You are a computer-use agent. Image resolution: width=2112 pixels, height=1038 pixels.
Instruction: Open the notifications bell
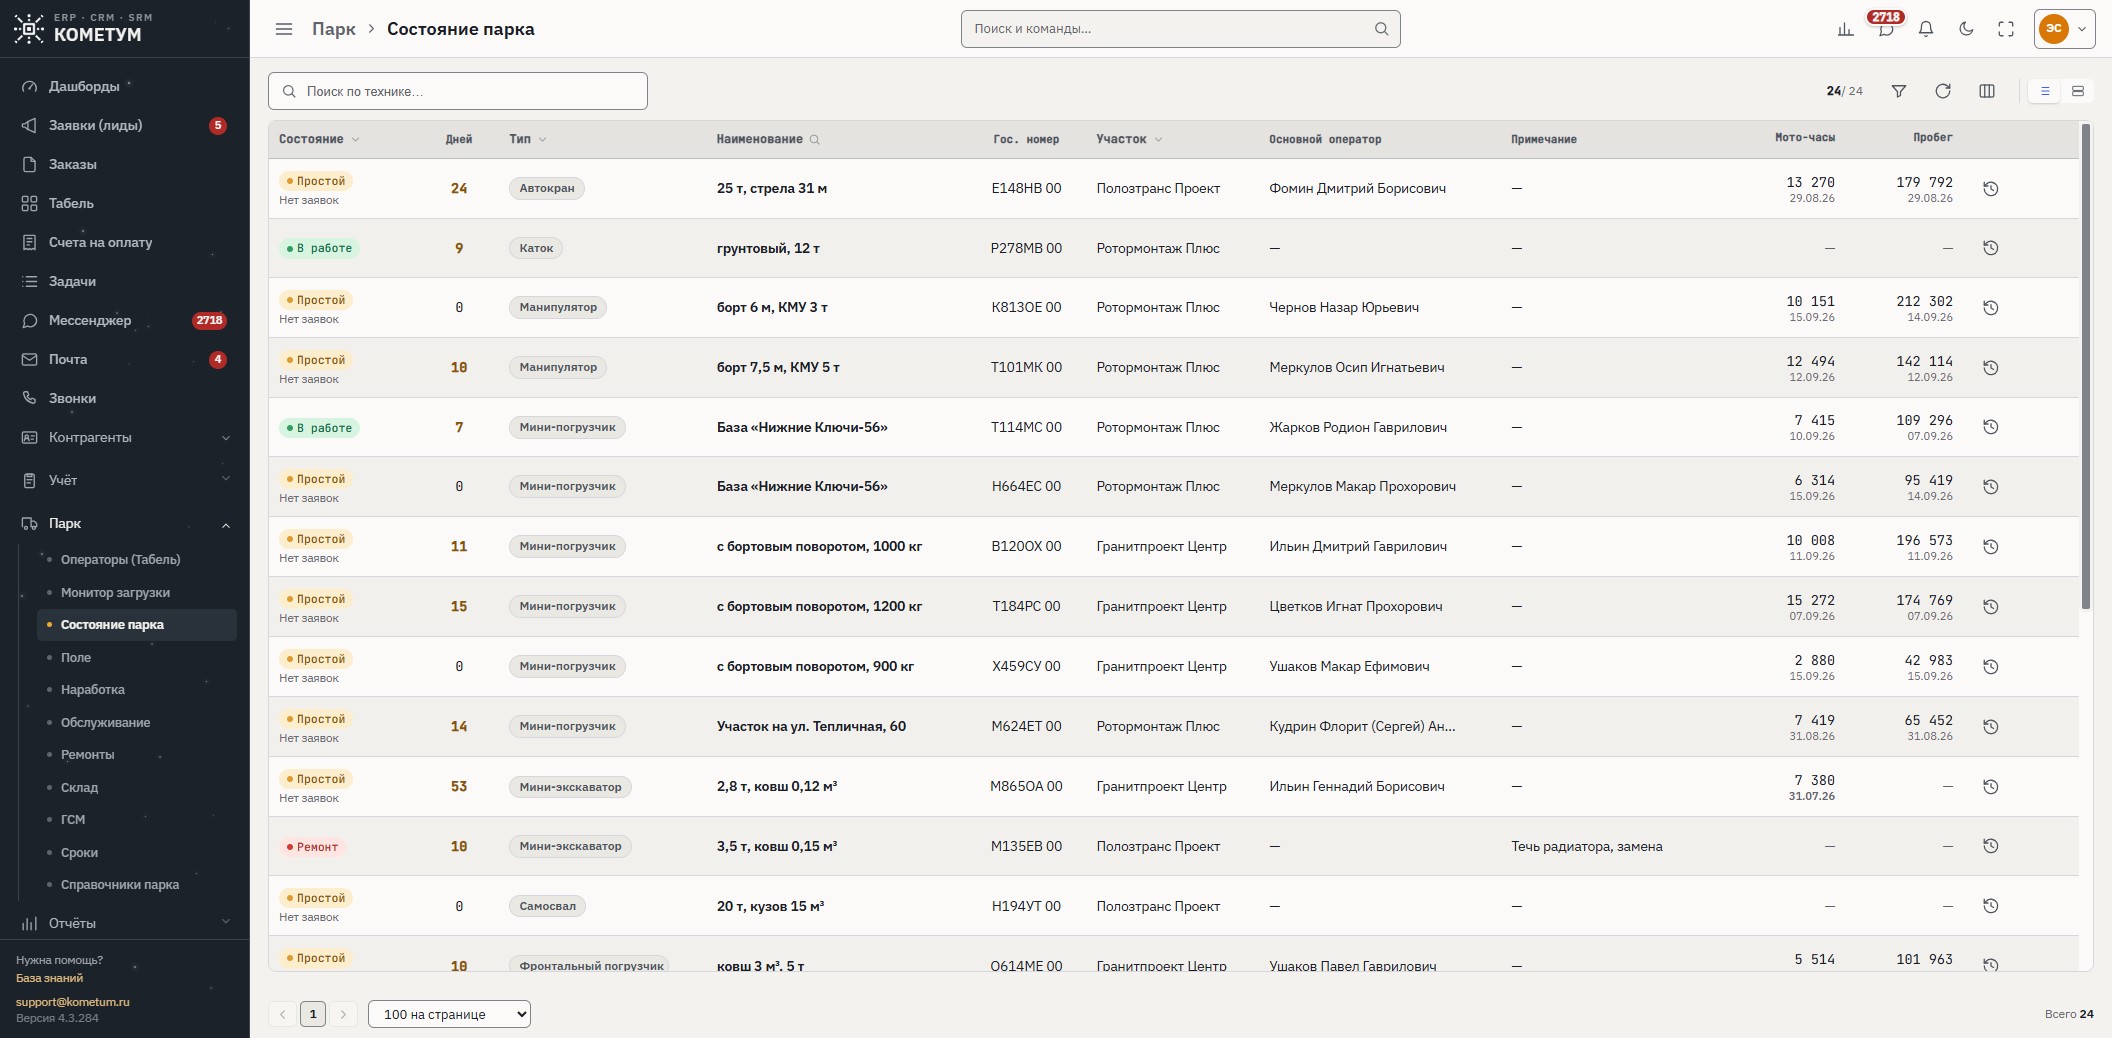coord(1925,29)
